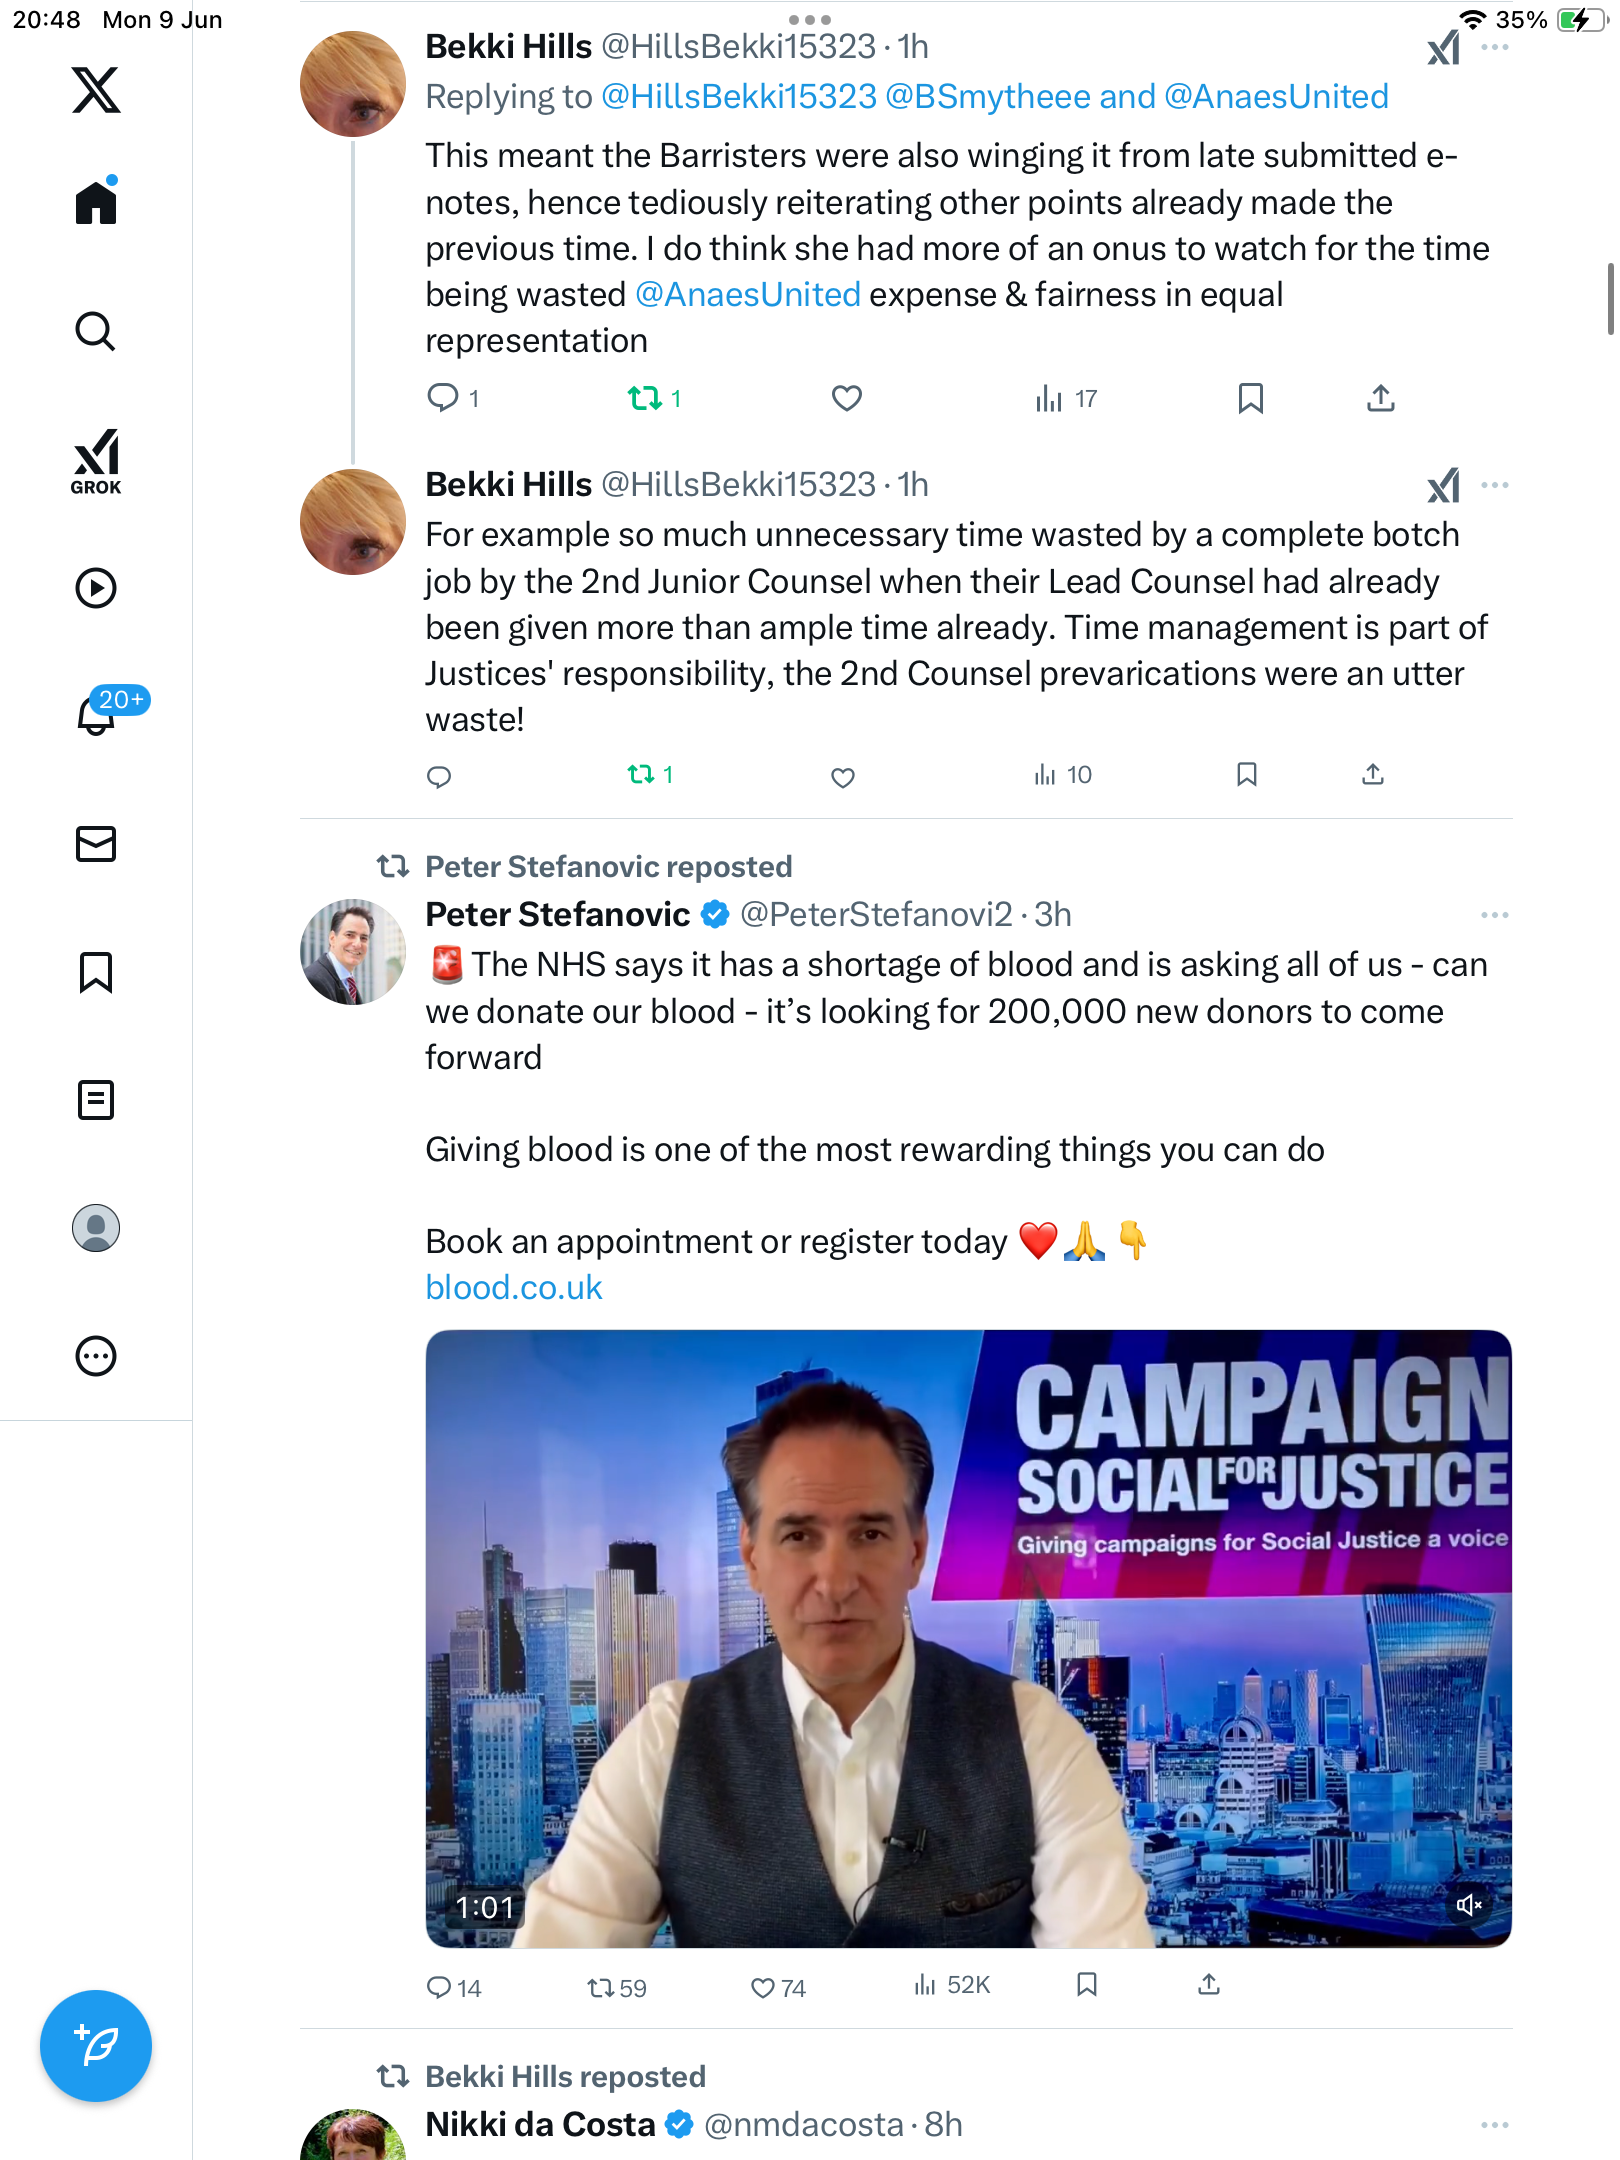Undo repost on Bekki Hills' Barristers reply
1620x2160 pixels.
645,399
